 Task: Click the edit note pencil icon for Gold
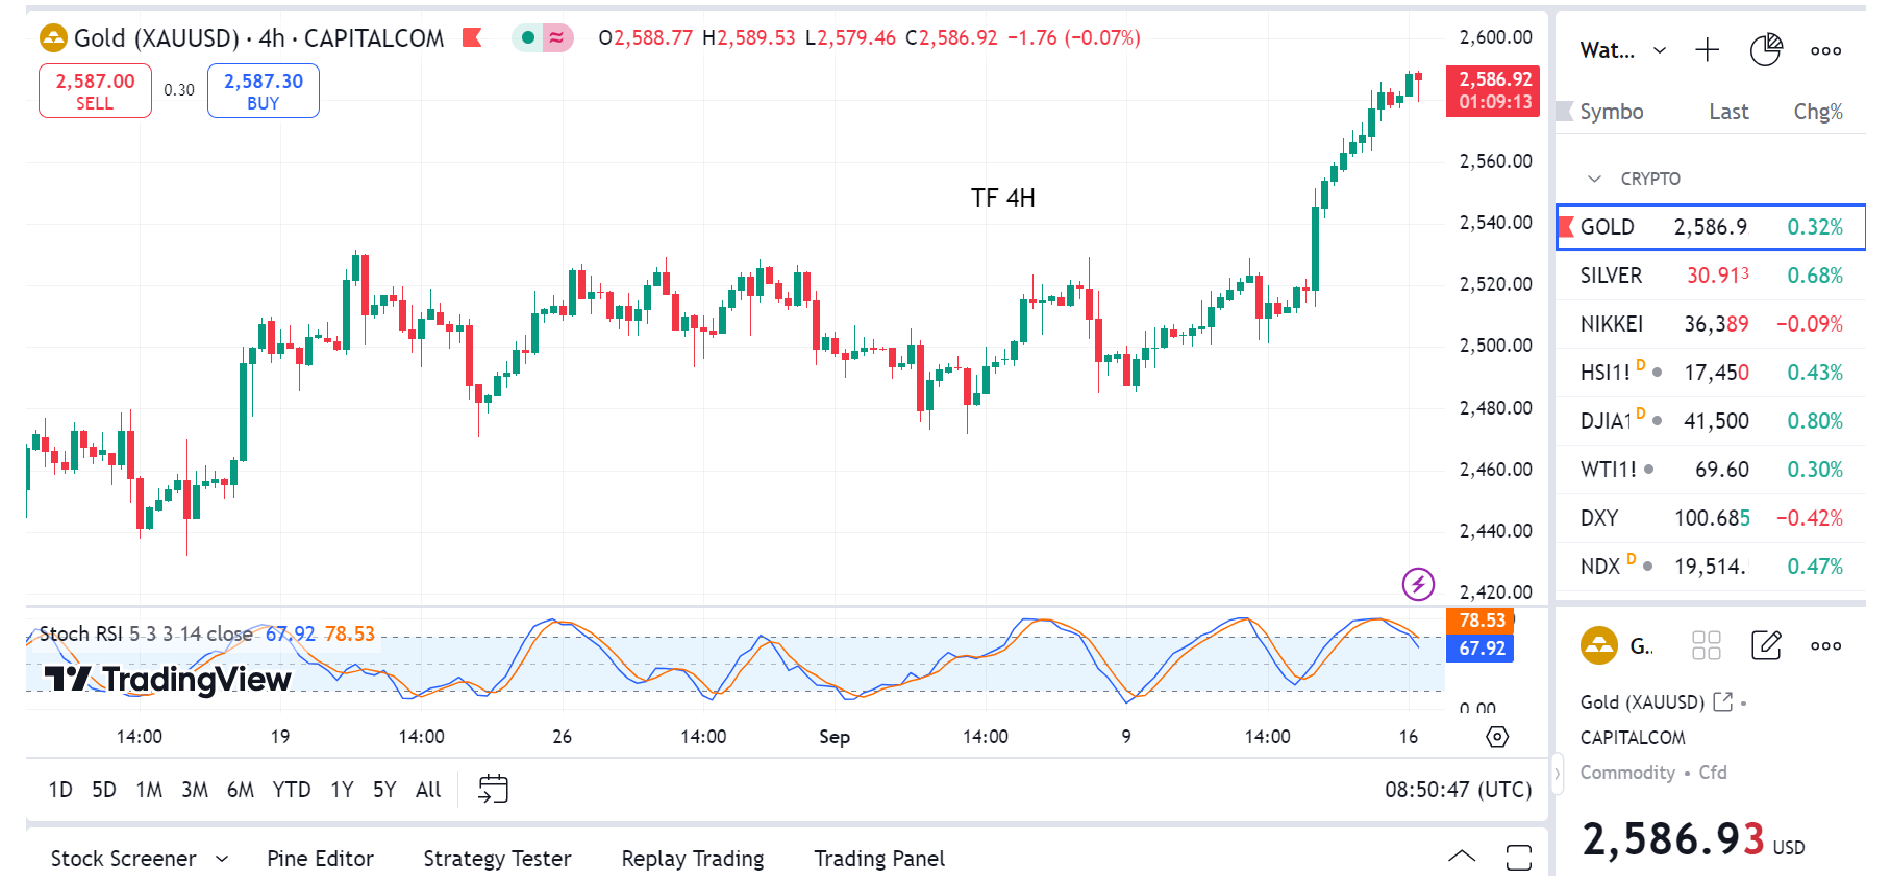[x=1766, y=645]
